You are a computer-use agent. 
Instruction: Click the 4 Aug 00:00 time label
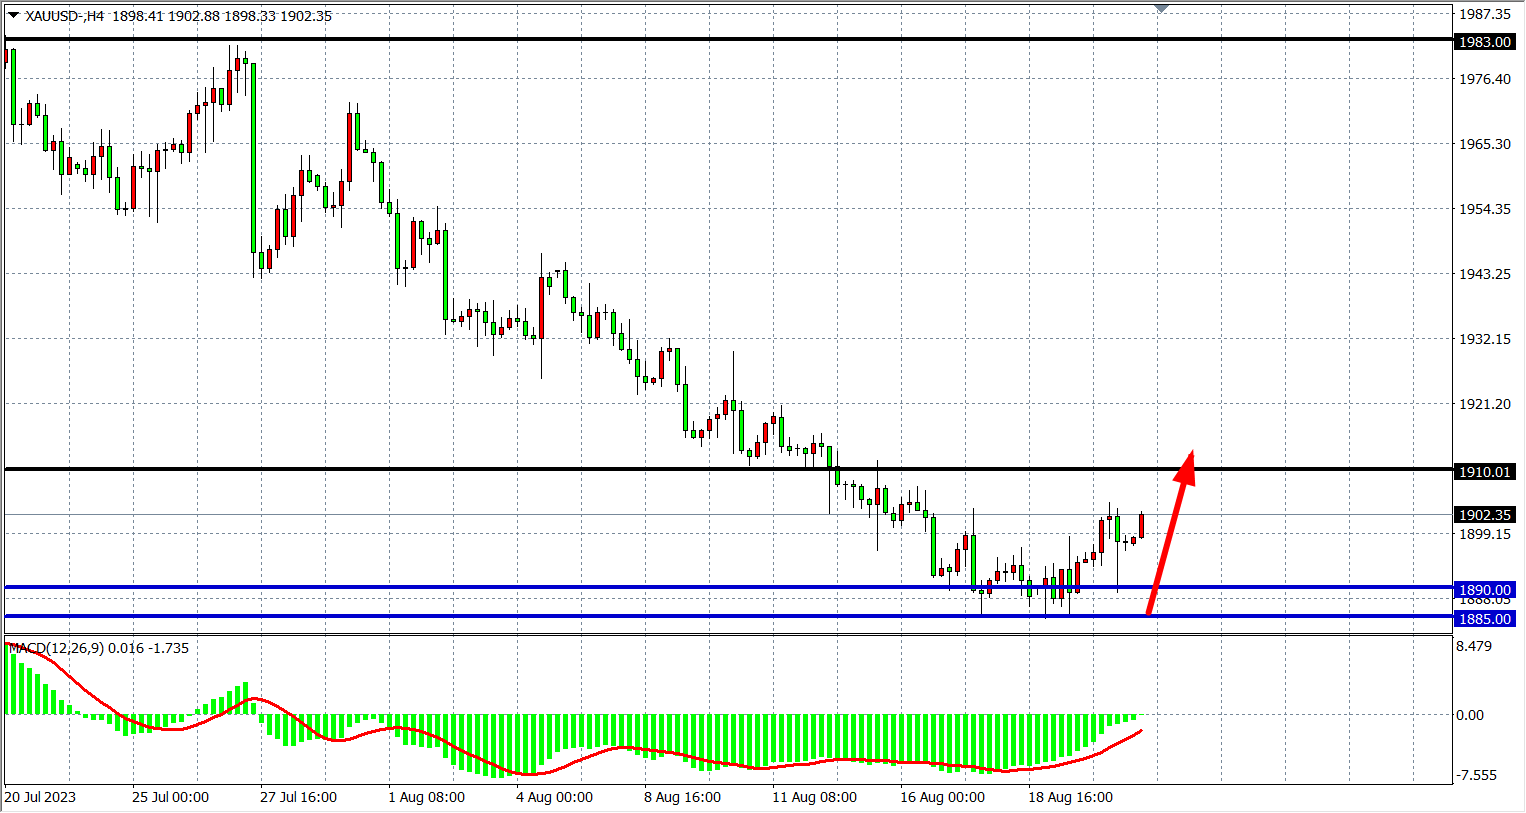tap(554, 797)
